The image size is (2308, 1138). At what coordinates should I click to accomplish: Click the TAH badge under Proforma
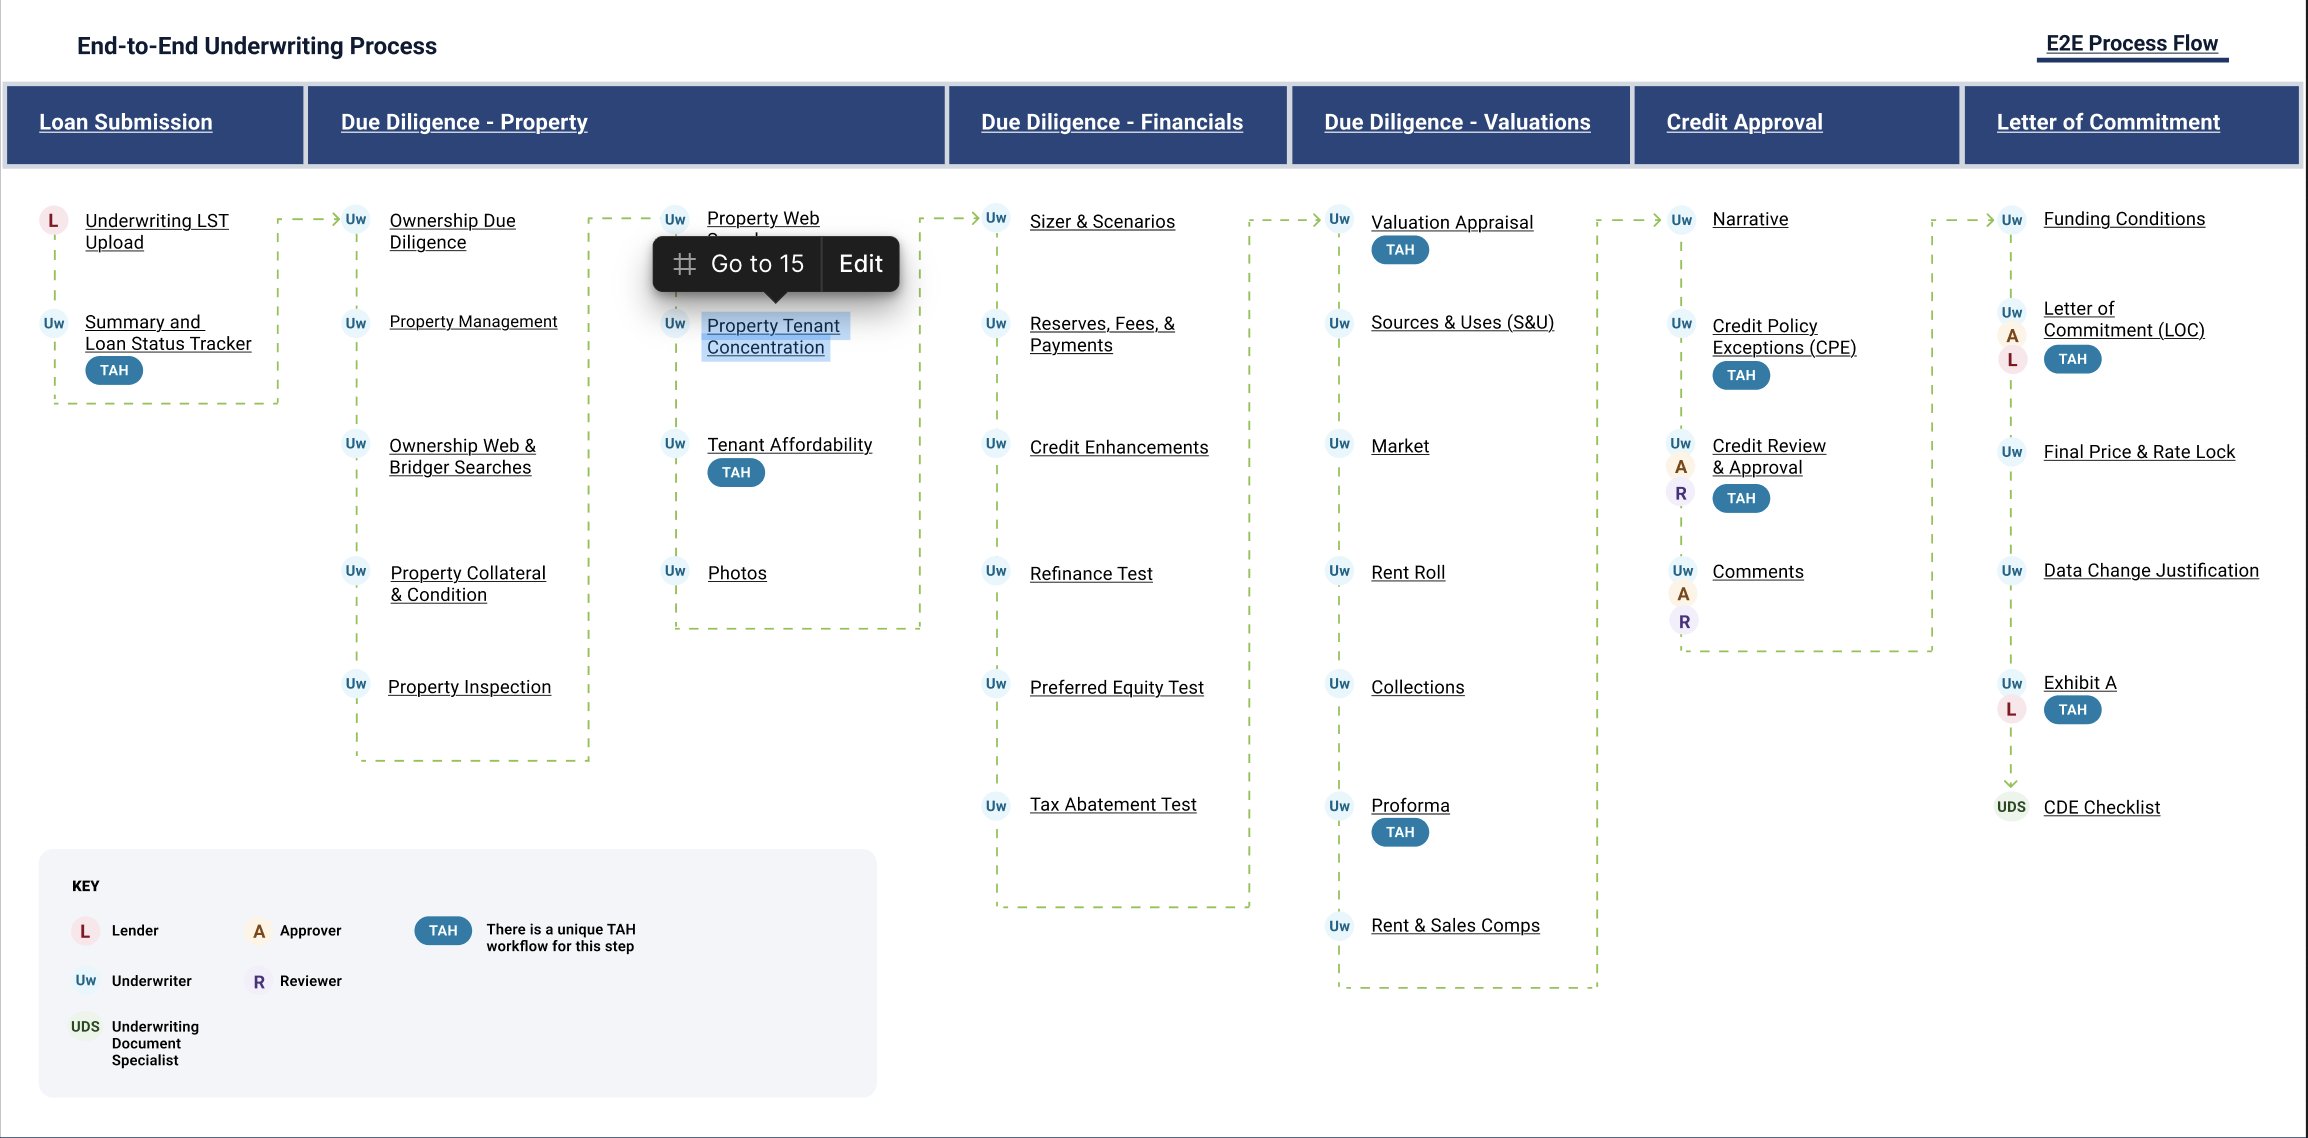tap(1400, 832)
